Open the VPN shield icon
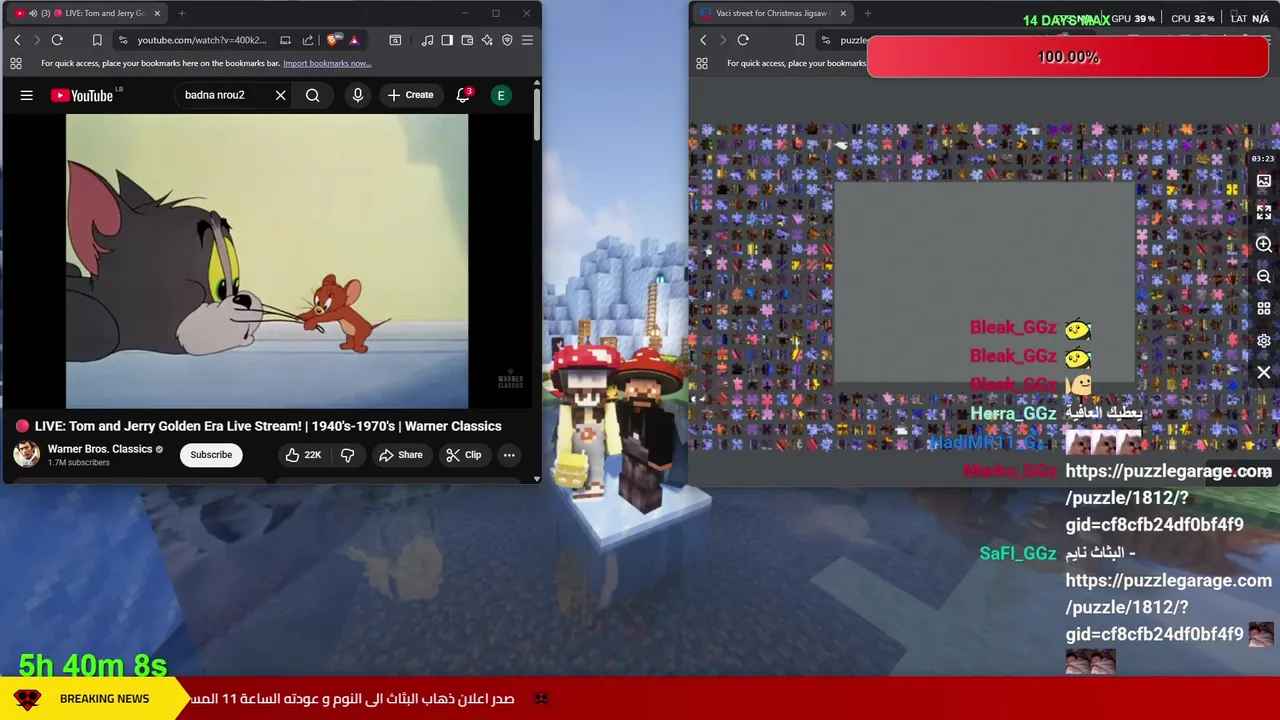 pos(507,40)
